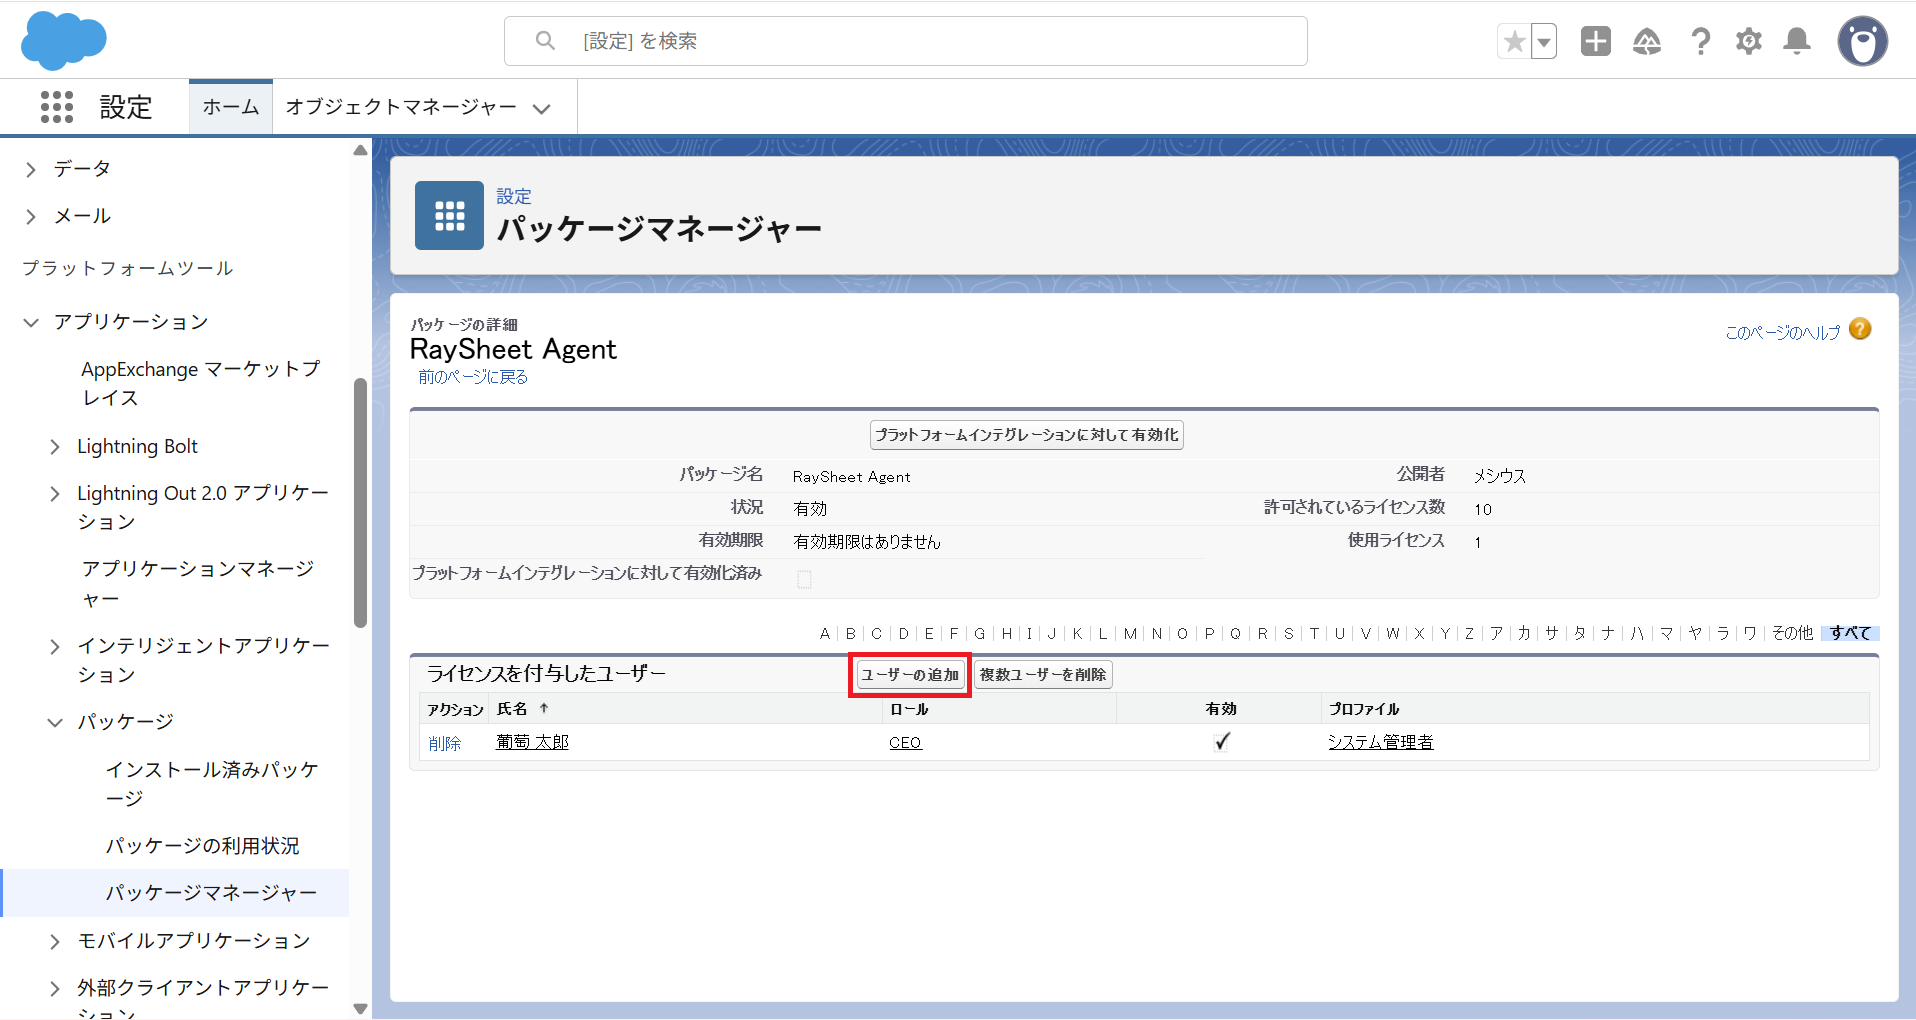Click the Salesforce cloud logo
The image size is (1916, 1020).
point(63,41)
